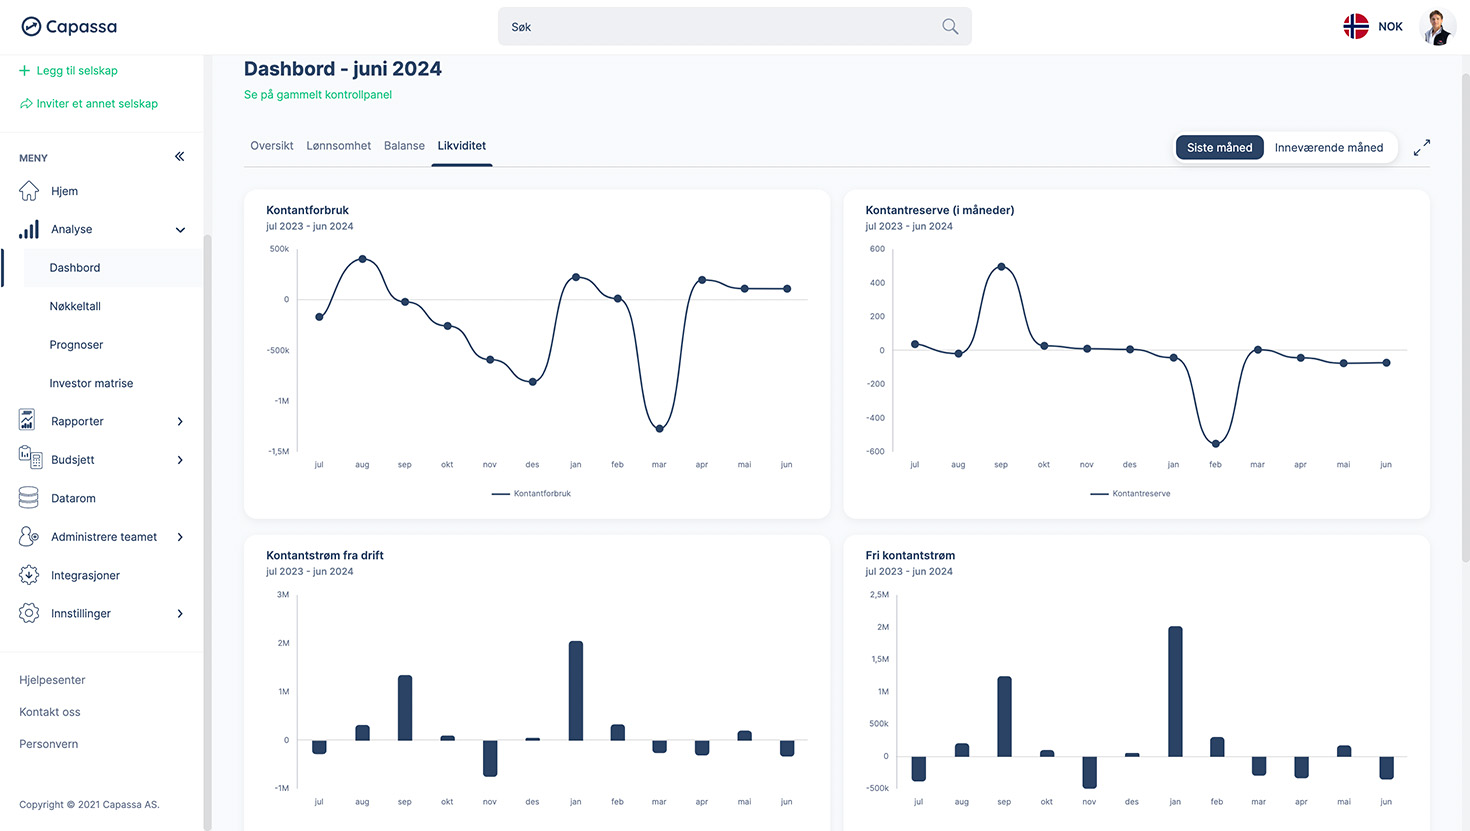The image size is (1470, 831).
Task: Click the sep peak point in Kontantreserve chart
Action: coord(1001,267)
